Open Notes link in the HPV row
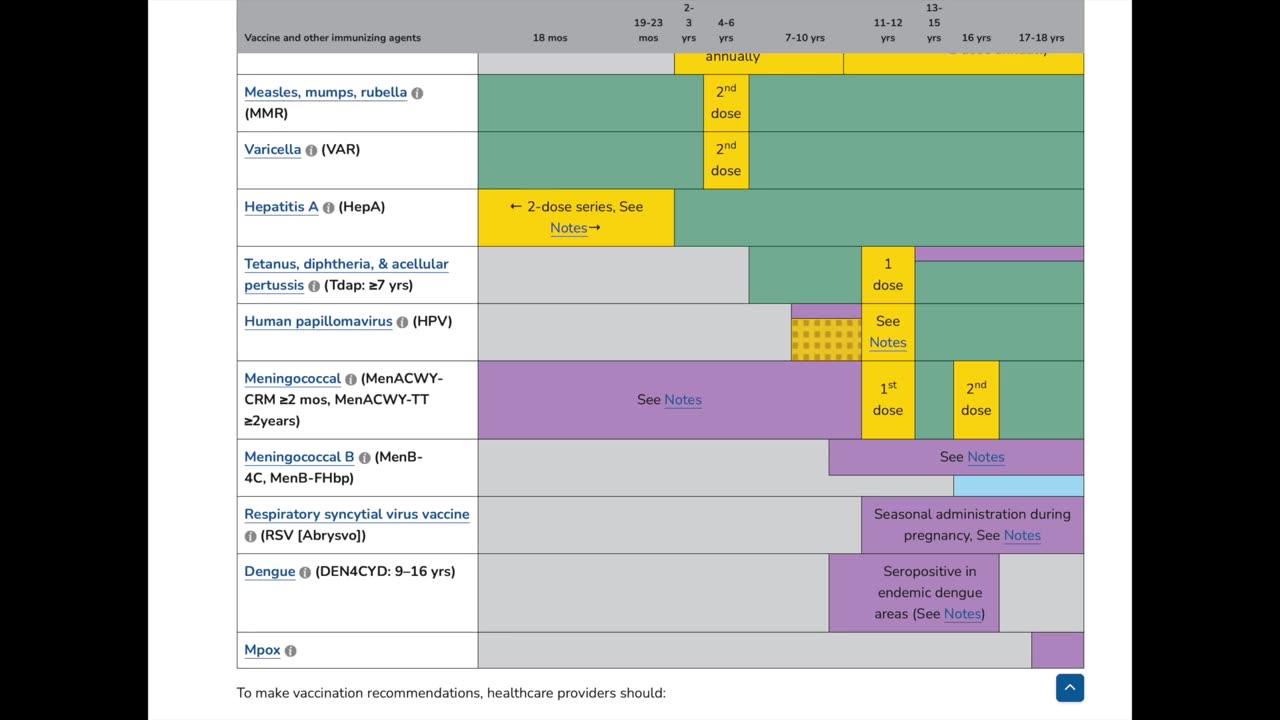 [x=888, y=342]
